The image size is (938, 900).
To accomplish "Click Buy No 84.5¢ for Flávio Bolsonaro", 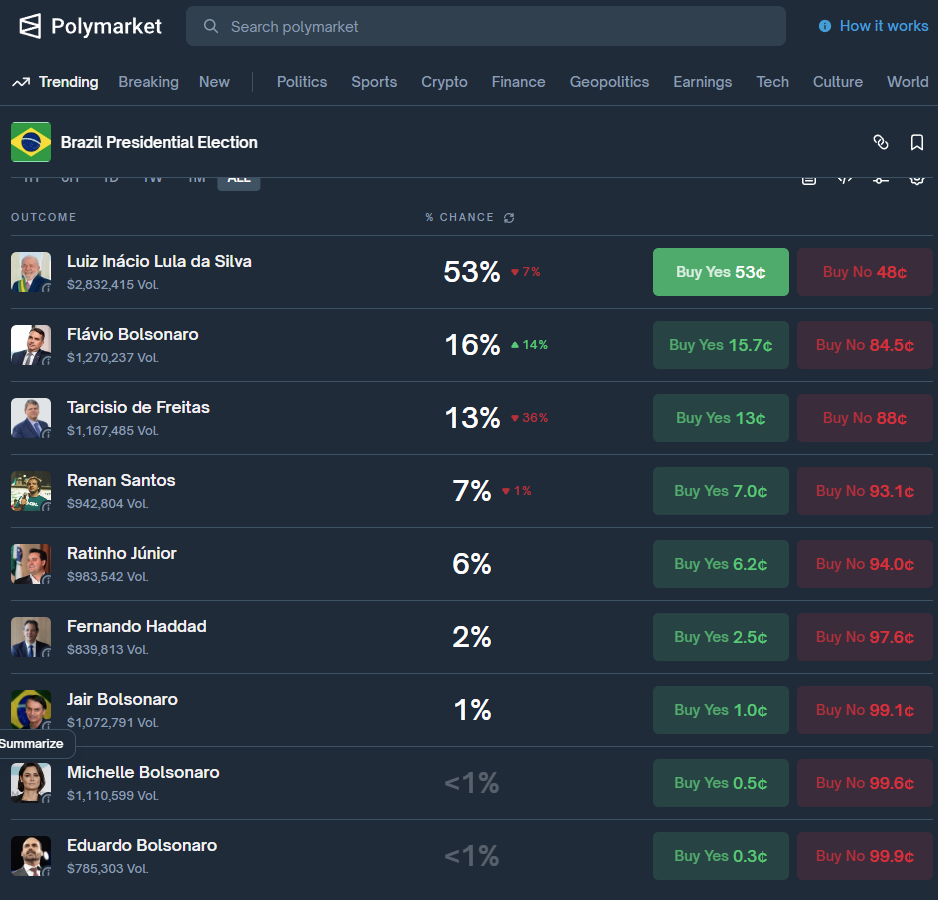I will tap(865, 345).
